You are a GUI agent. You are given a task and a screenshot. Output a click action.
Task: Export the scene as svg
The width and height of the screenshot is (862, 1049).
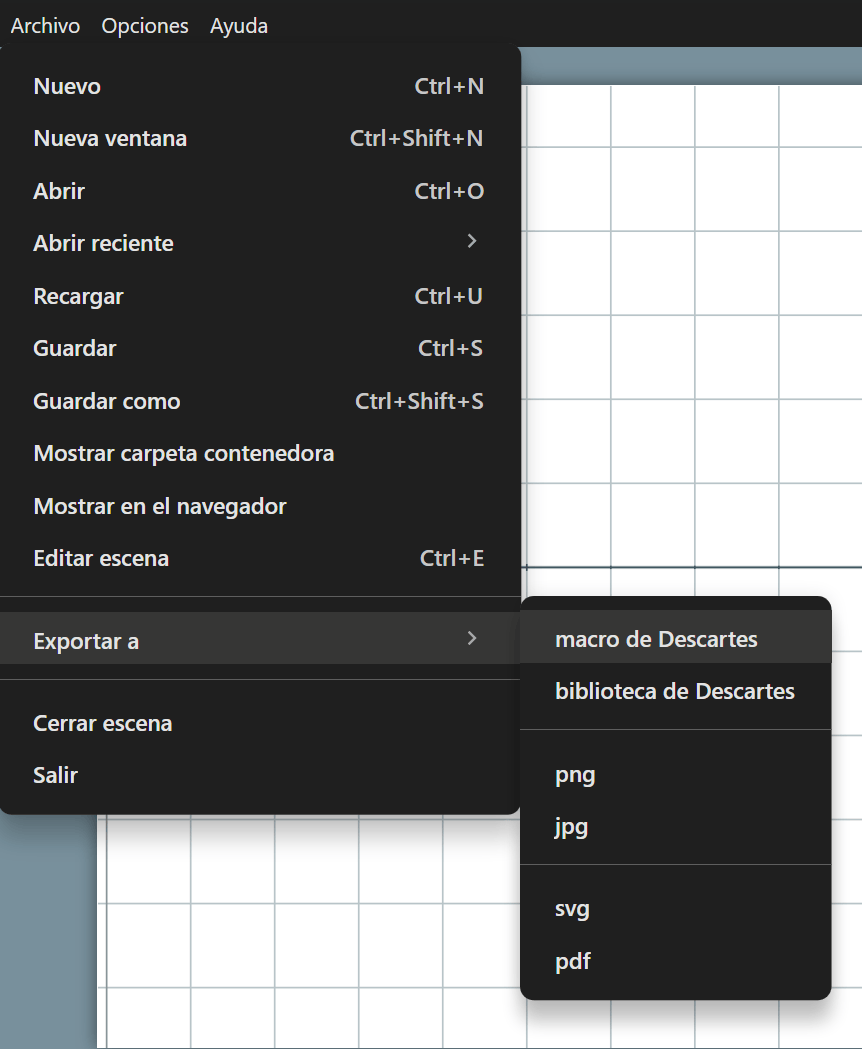pyautogui.click(x=572, y=910)
